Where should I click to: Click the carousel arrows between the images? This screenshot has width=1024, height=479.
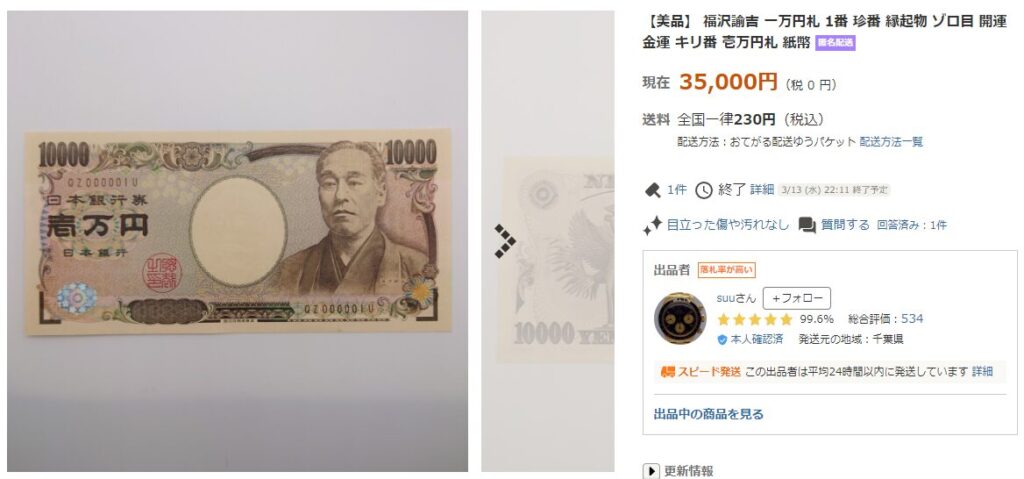[x=504, y=241]
